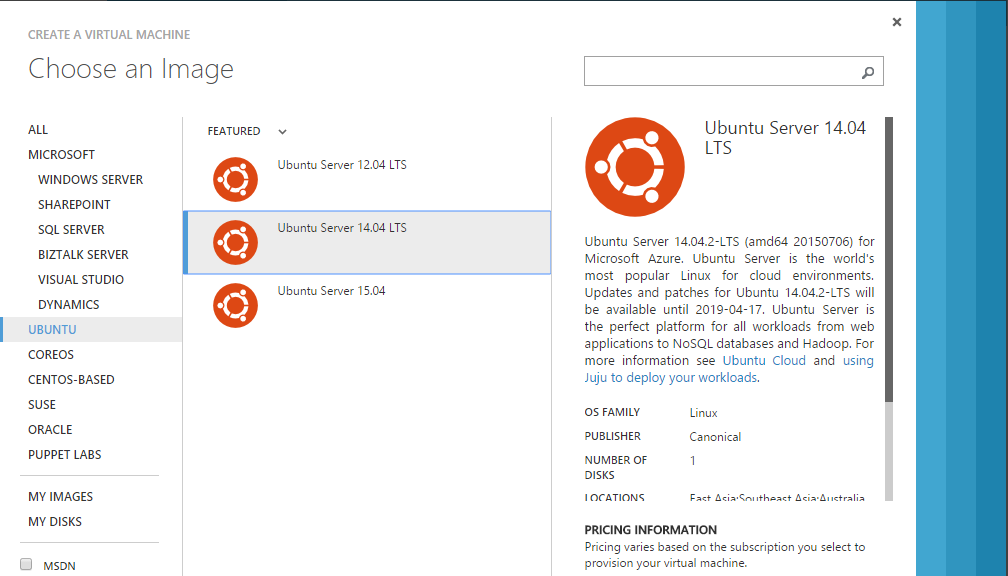Open MY IMAGES section
The height and width of the screenshot is (576, 1008).
60,497
